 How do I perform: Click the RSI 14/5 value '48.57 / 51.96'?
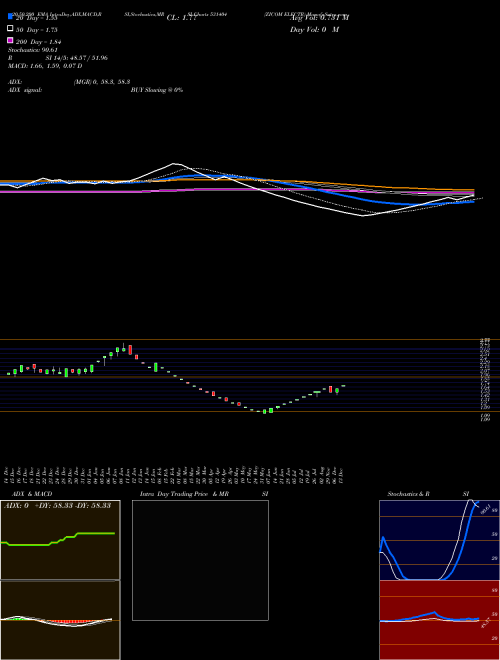pos(87,58)
